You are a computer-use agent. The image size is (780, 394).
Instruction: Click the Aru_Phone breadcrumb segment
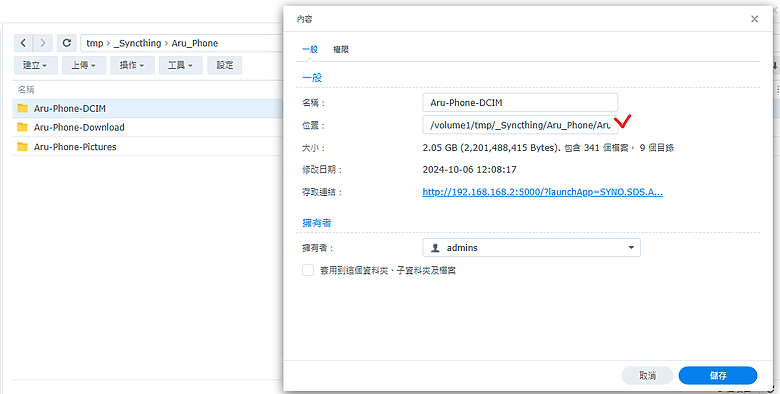pos(195,43)
